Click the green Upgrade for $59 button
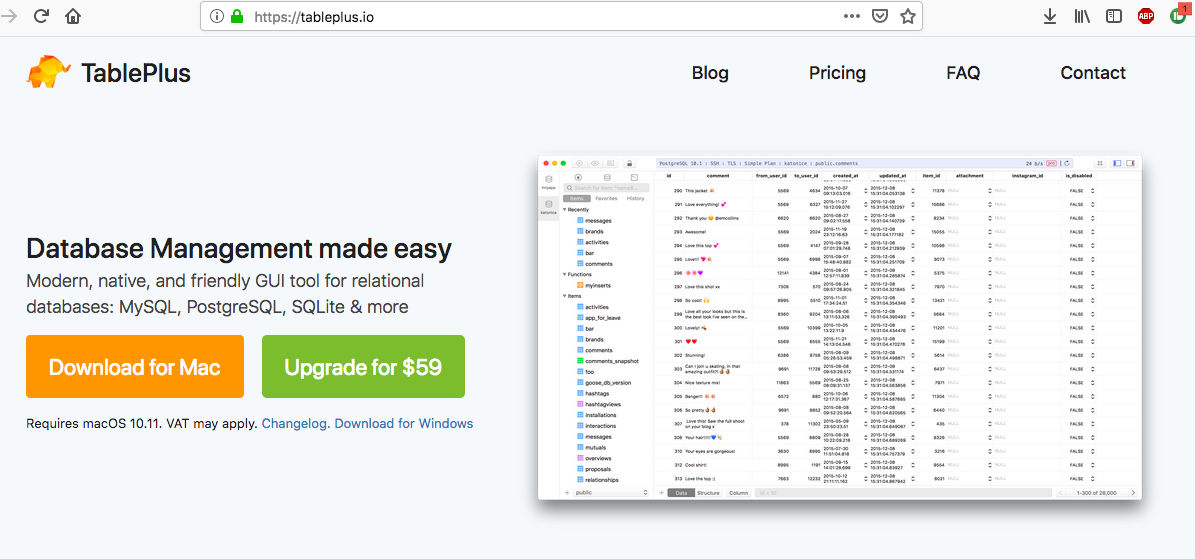The width and height of the screenshot is (1195, 559). 364,367
